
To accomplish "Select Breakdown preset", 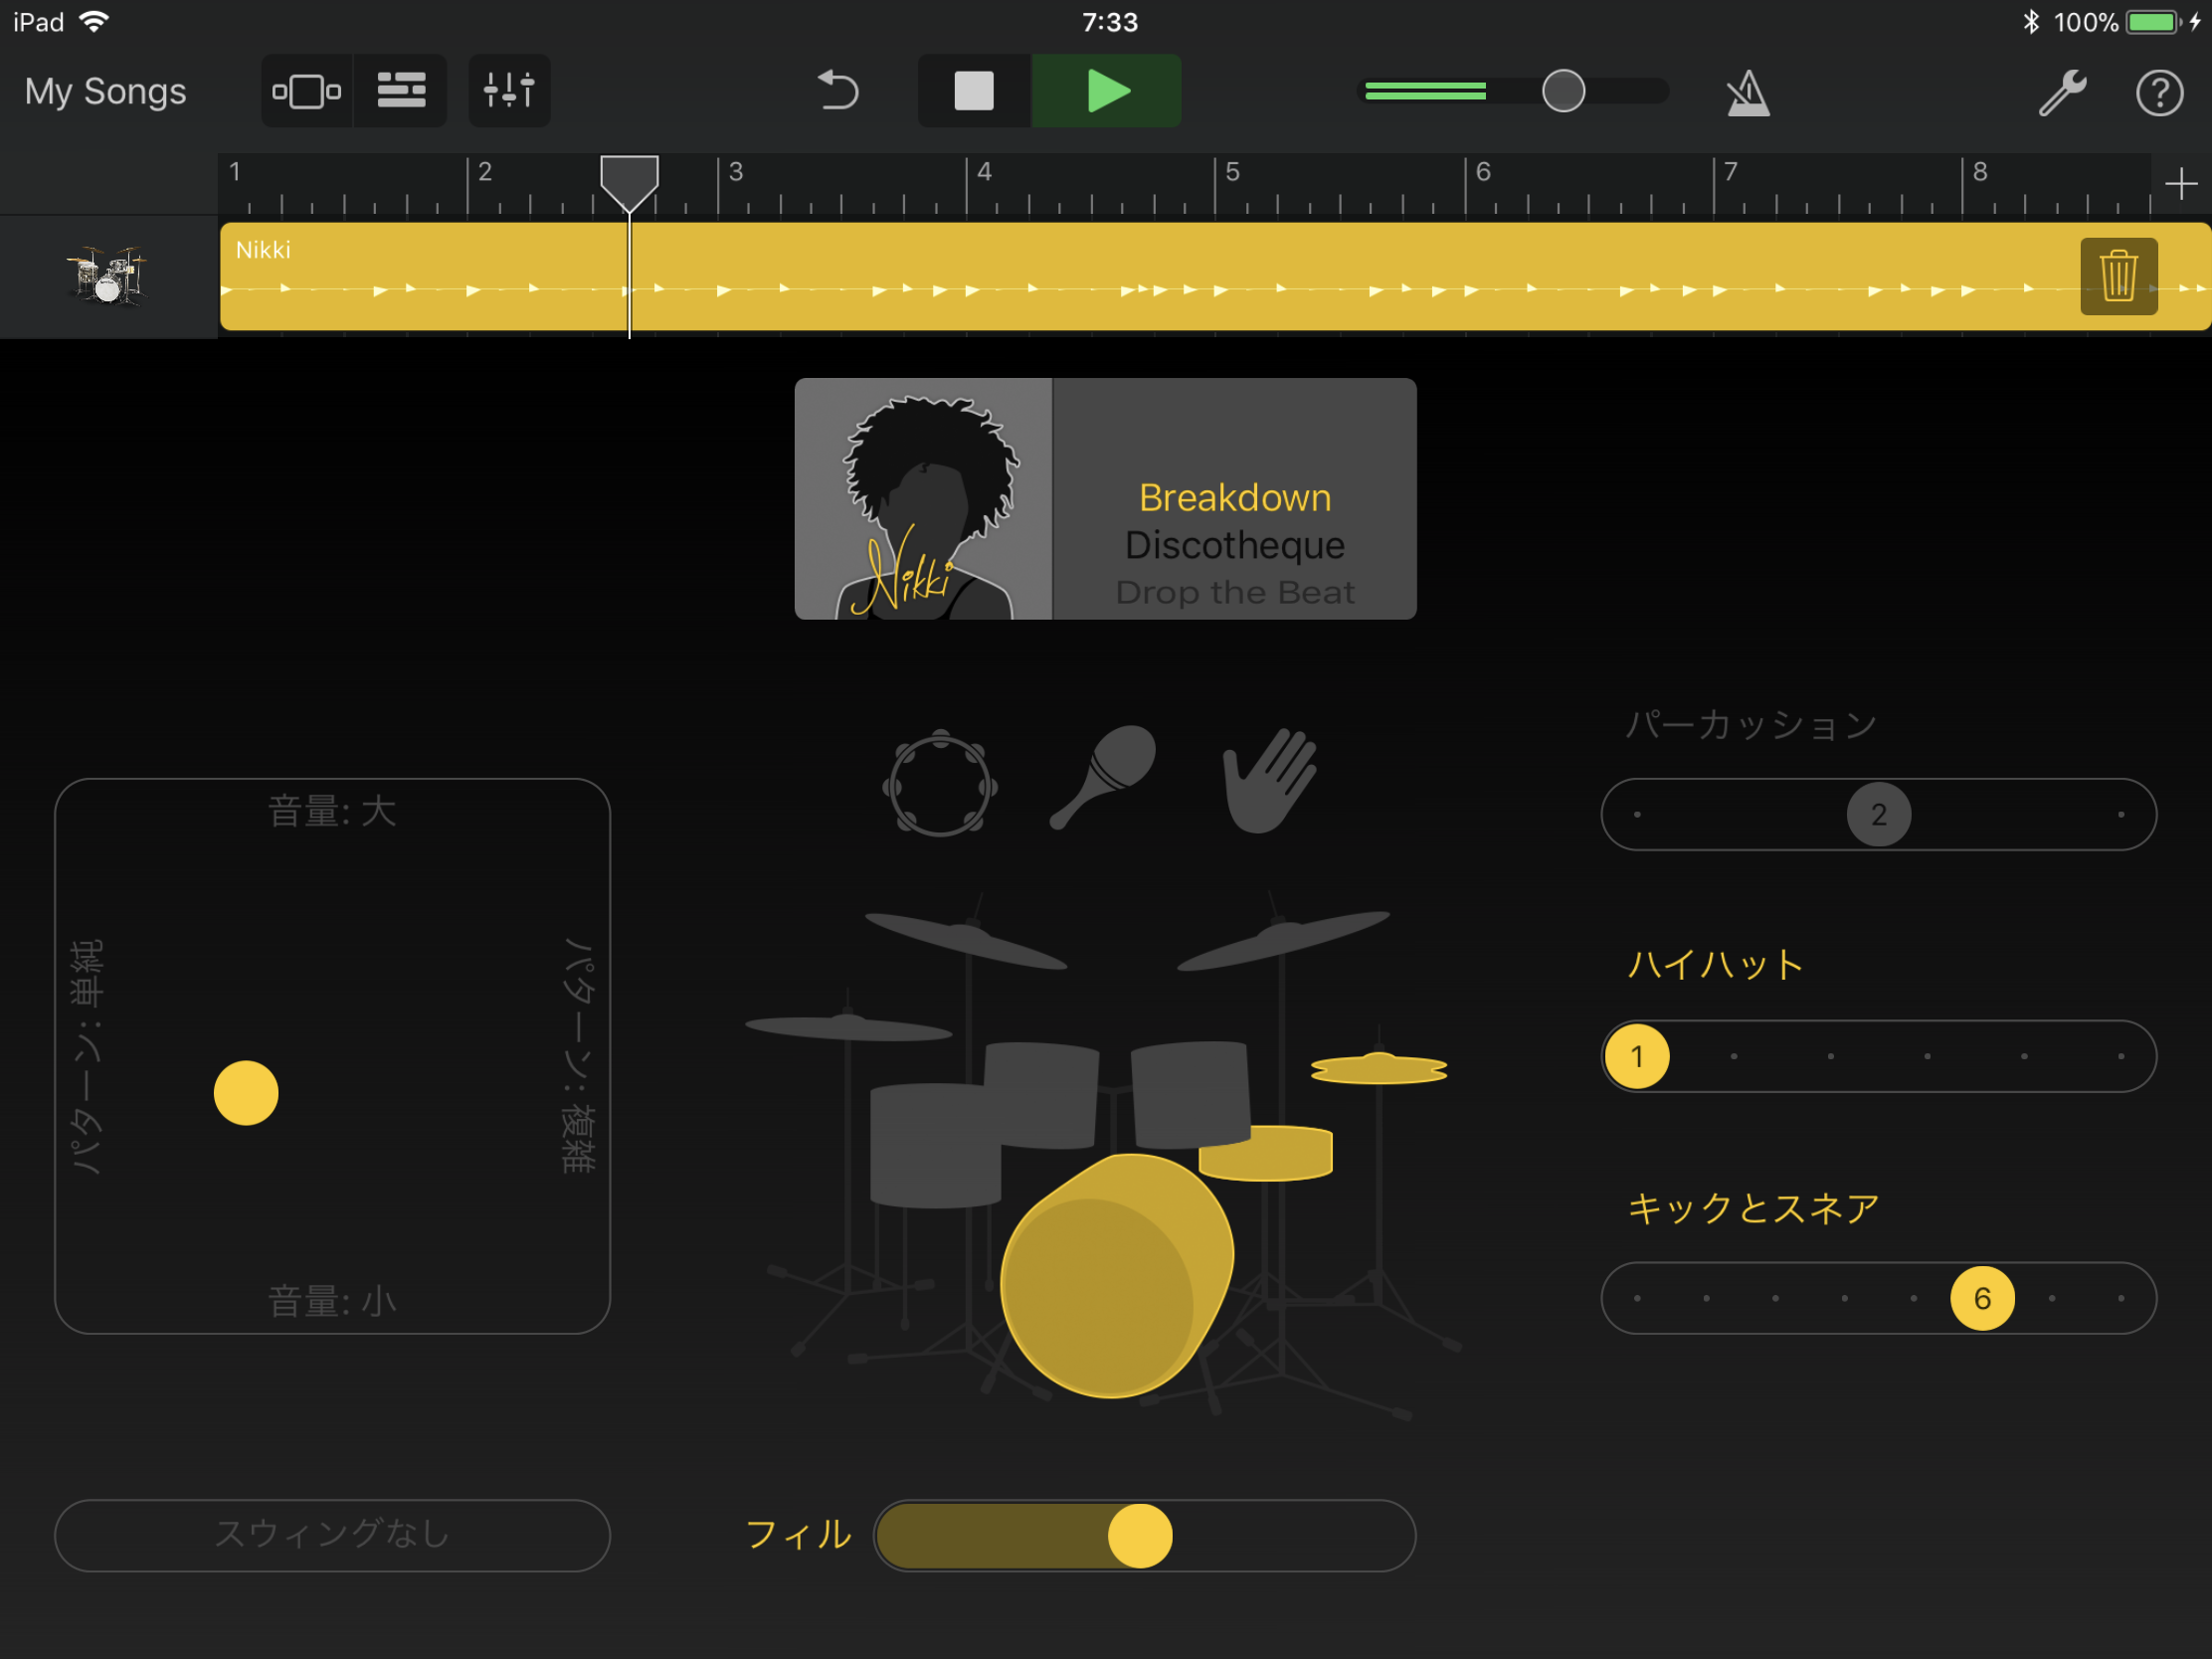I will click(x=1235, y=498).
